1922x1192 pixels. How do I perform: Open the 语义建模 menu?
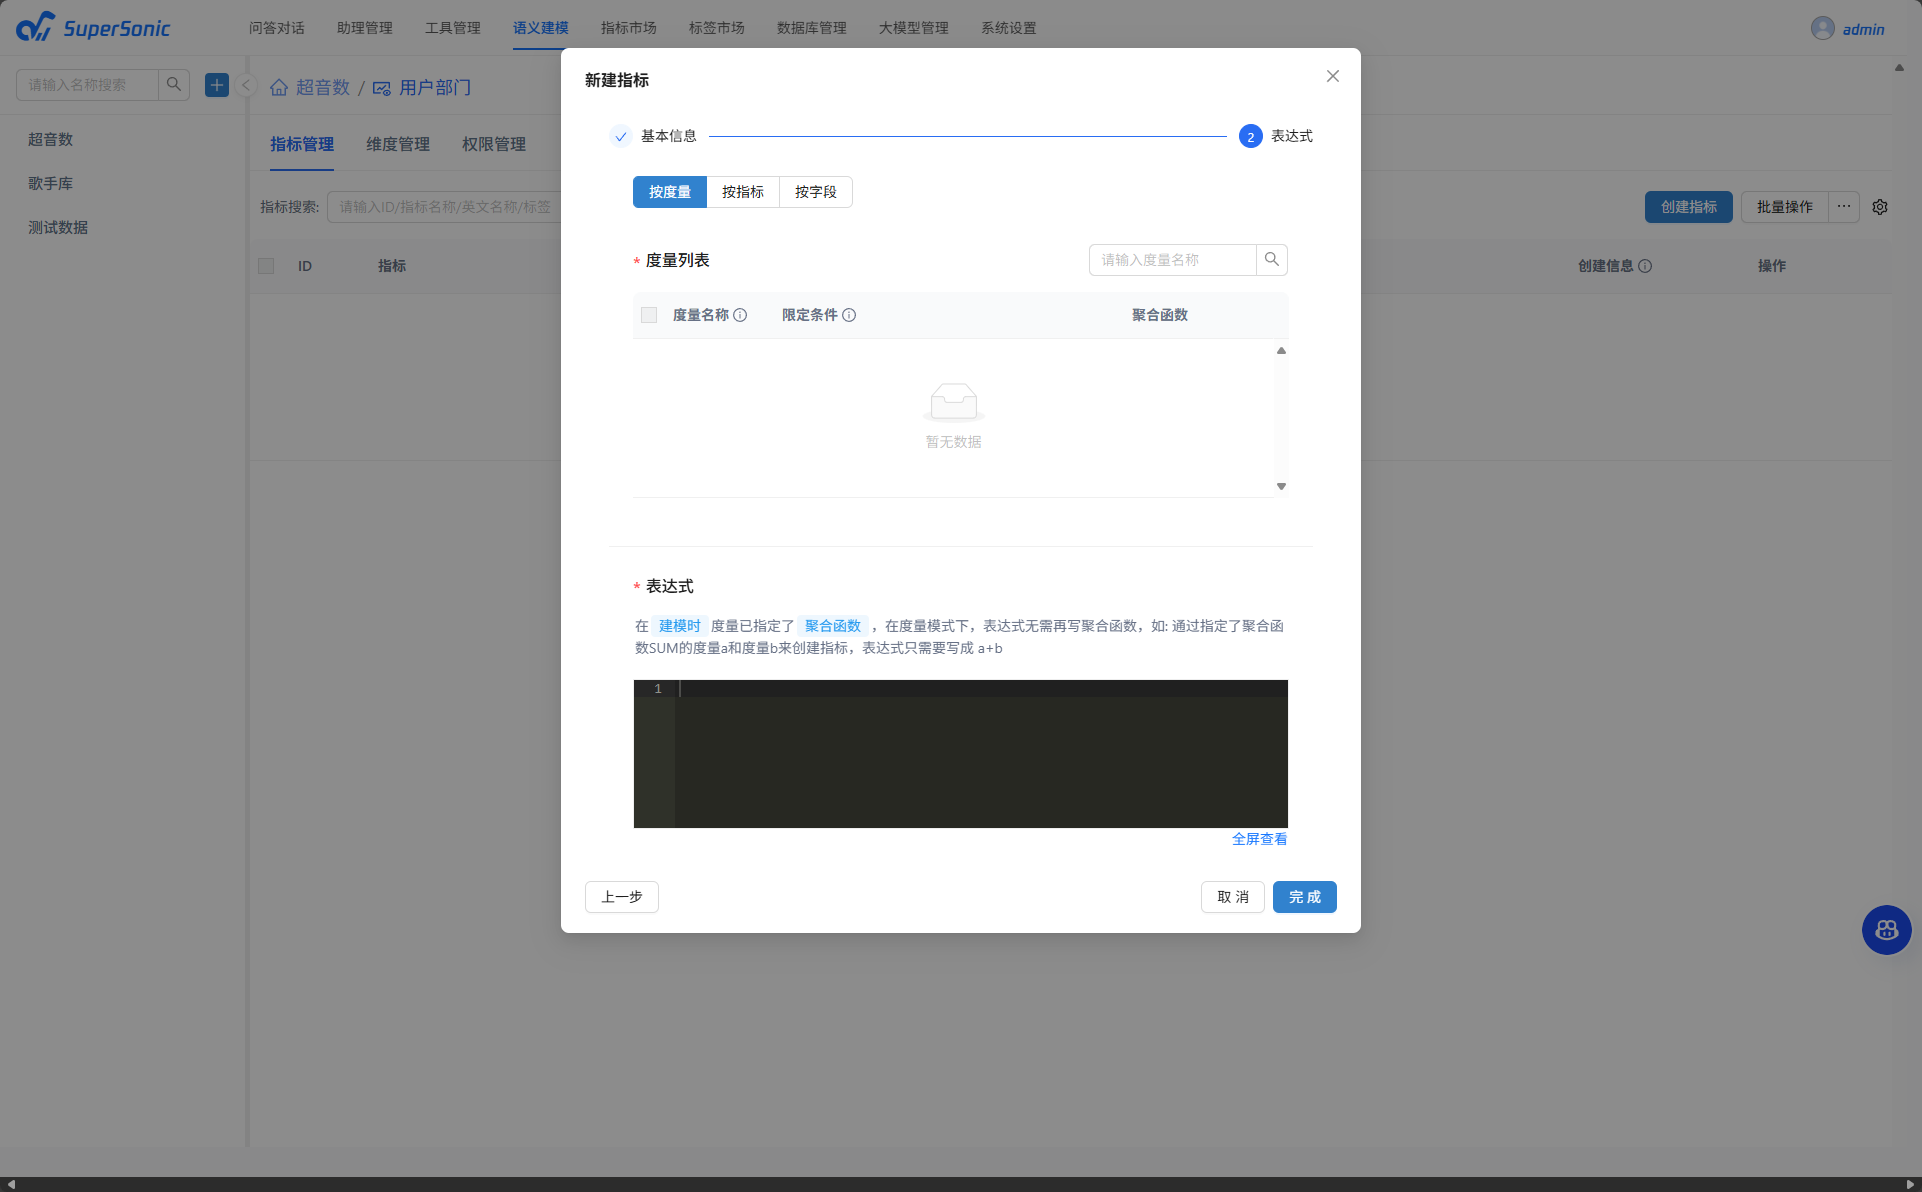[x=541, y=28]
